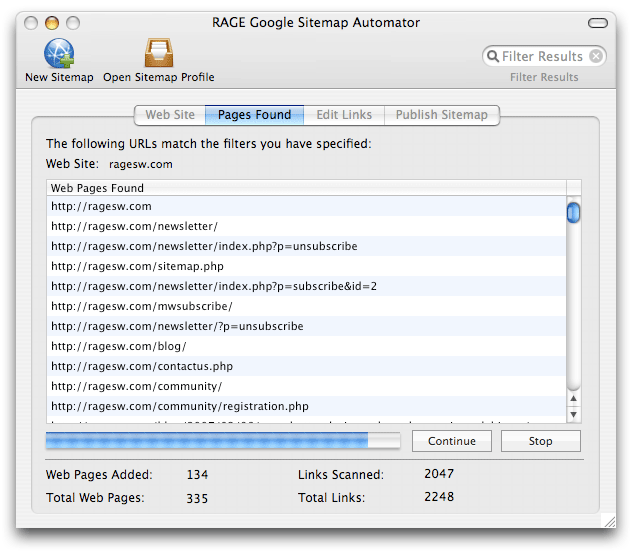Select the ragesw.com/sitemap.php row
Screen dimensions: 633x557
click(306, 266)
